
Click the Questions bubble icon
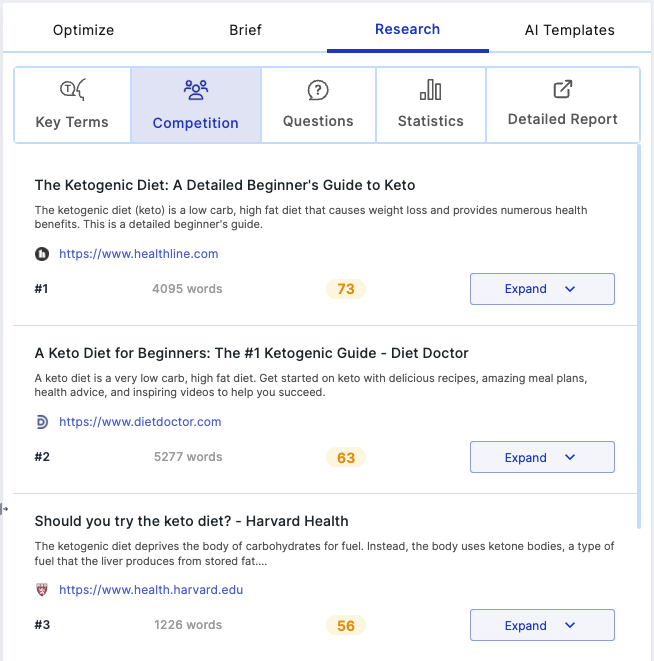[318, 90]
